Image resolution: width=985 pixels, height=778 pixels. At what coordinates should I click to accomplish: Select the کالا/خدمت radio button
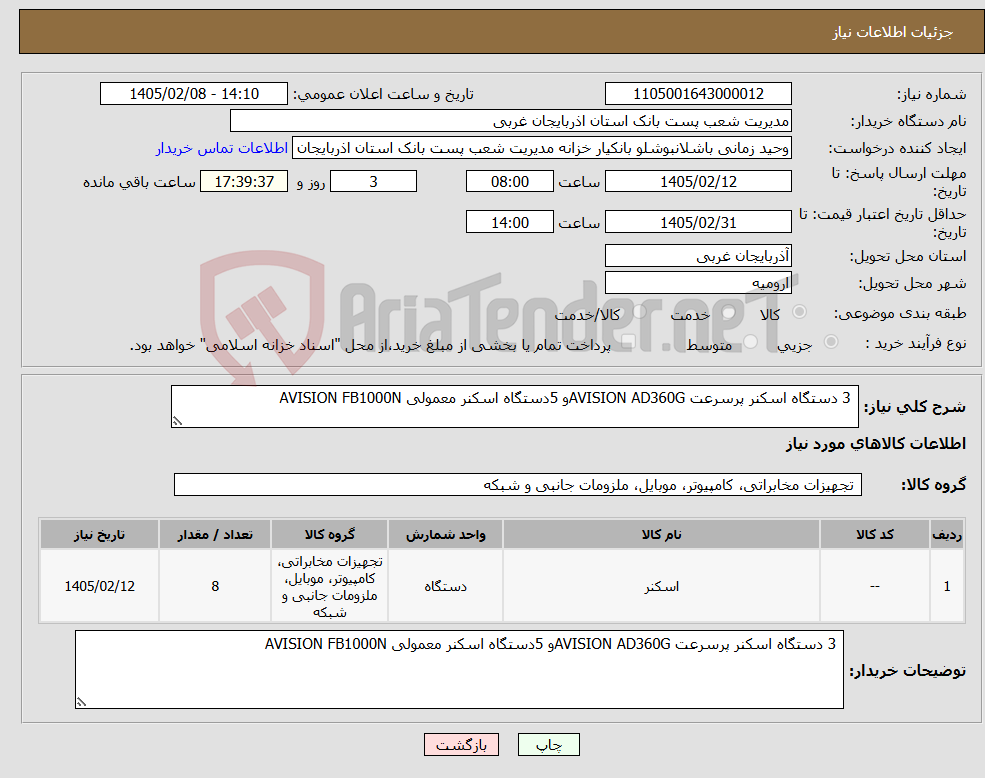click(x=639, y=312)
